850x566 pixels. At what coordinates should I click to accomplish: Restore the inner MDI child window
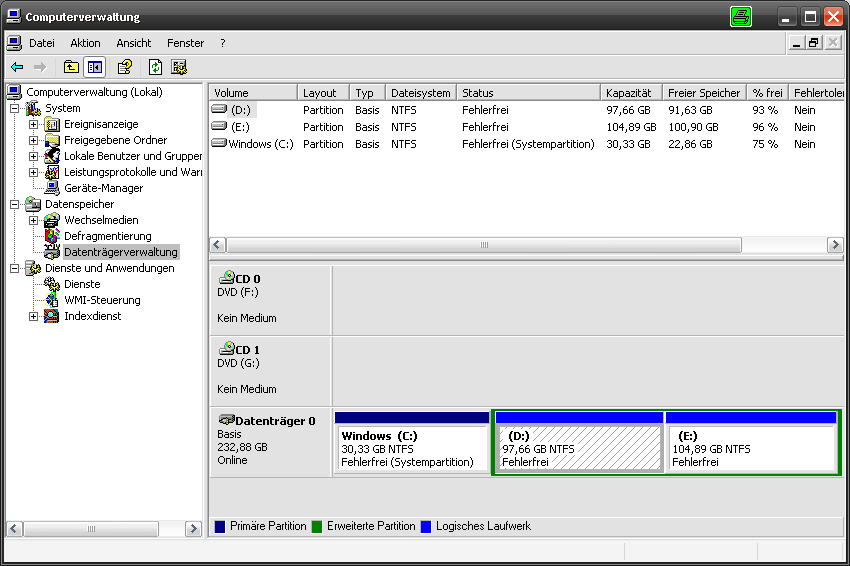click(x=814, y=43)
